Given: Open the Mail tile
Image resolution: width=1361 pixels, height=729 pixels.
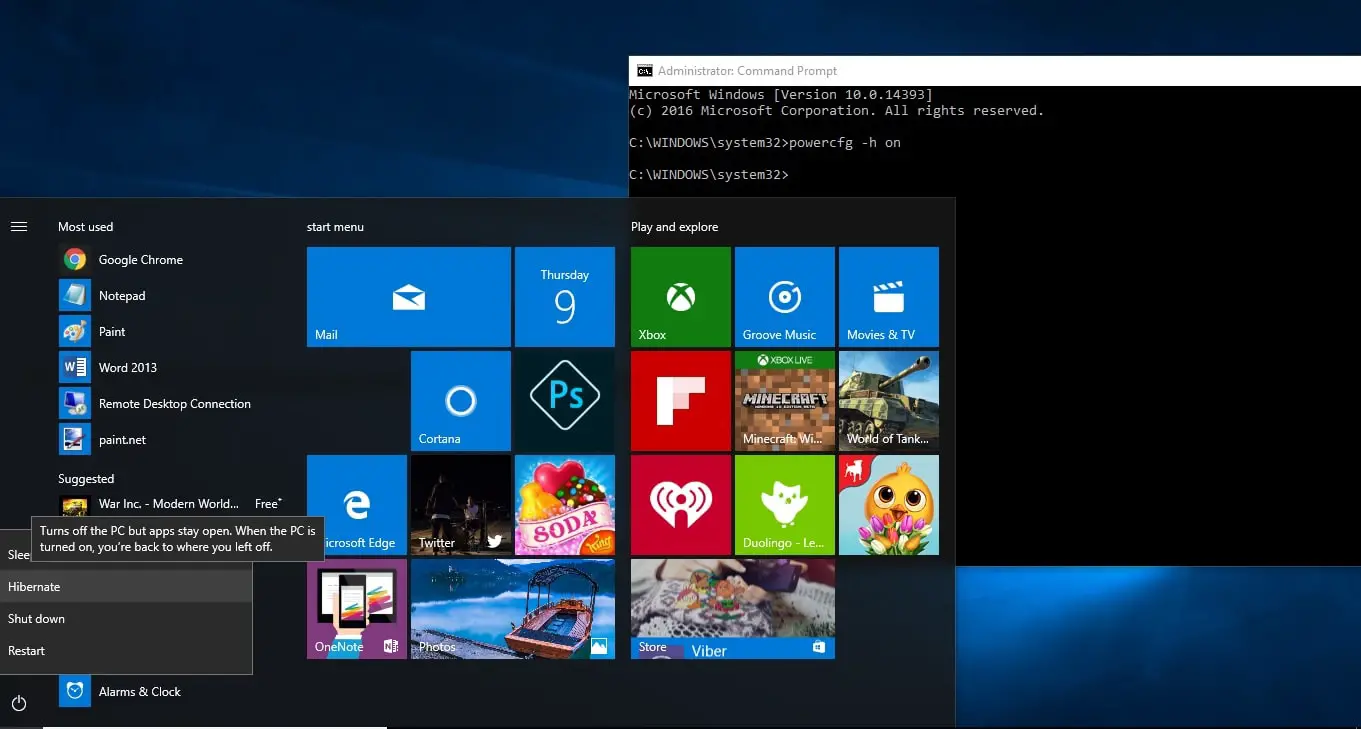Looking at the screenshot, I should coord(408,296).
